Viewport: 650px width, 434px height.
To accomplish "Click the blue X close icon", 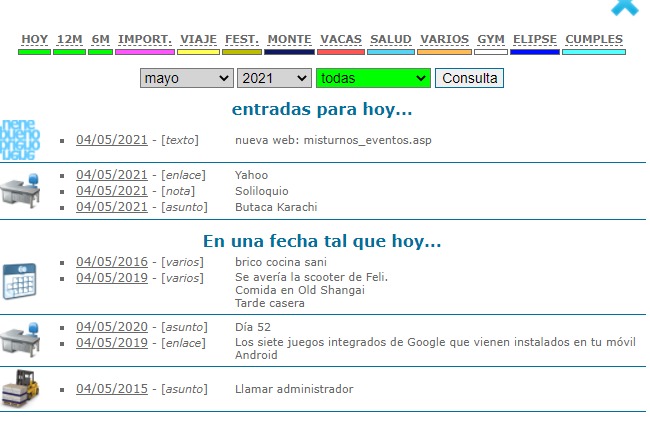I will coord(626,6).
